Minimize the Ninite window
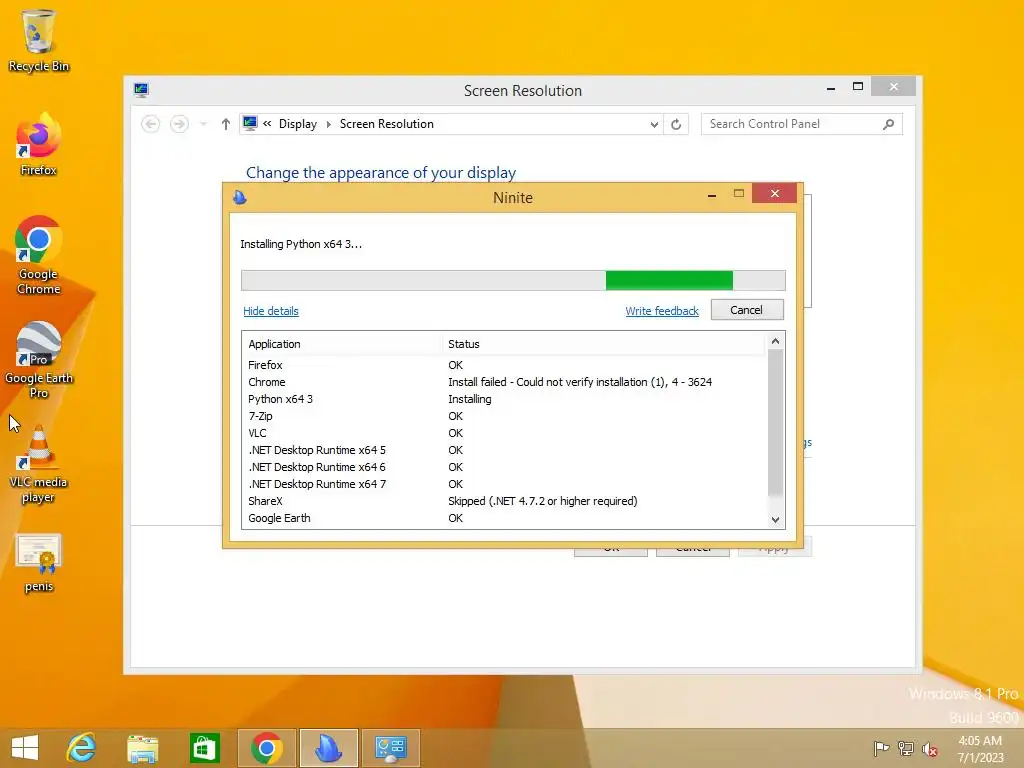The height and width of the screenshot is (768, 1024). click(712, 195)
